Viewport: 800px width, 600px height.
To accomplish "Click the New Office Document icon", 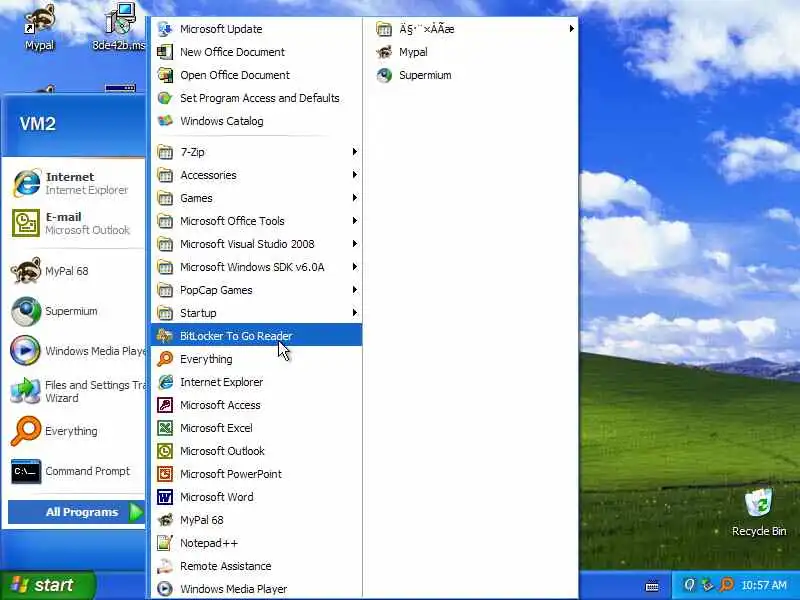I will tap(165, 52).
